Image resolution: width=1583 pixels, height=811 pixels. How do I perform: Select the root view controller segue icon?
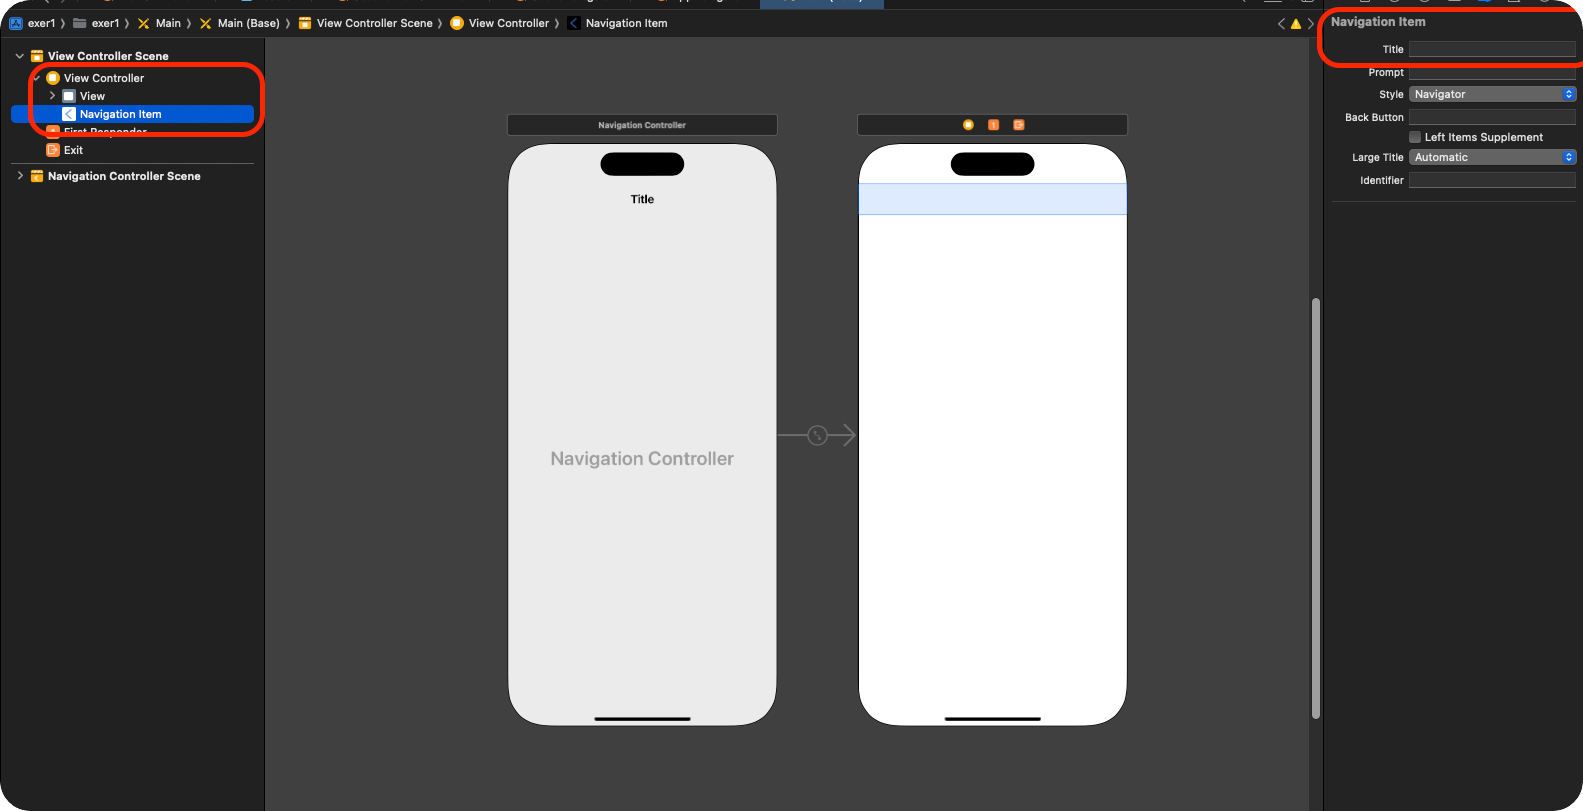tap(817, 435)
